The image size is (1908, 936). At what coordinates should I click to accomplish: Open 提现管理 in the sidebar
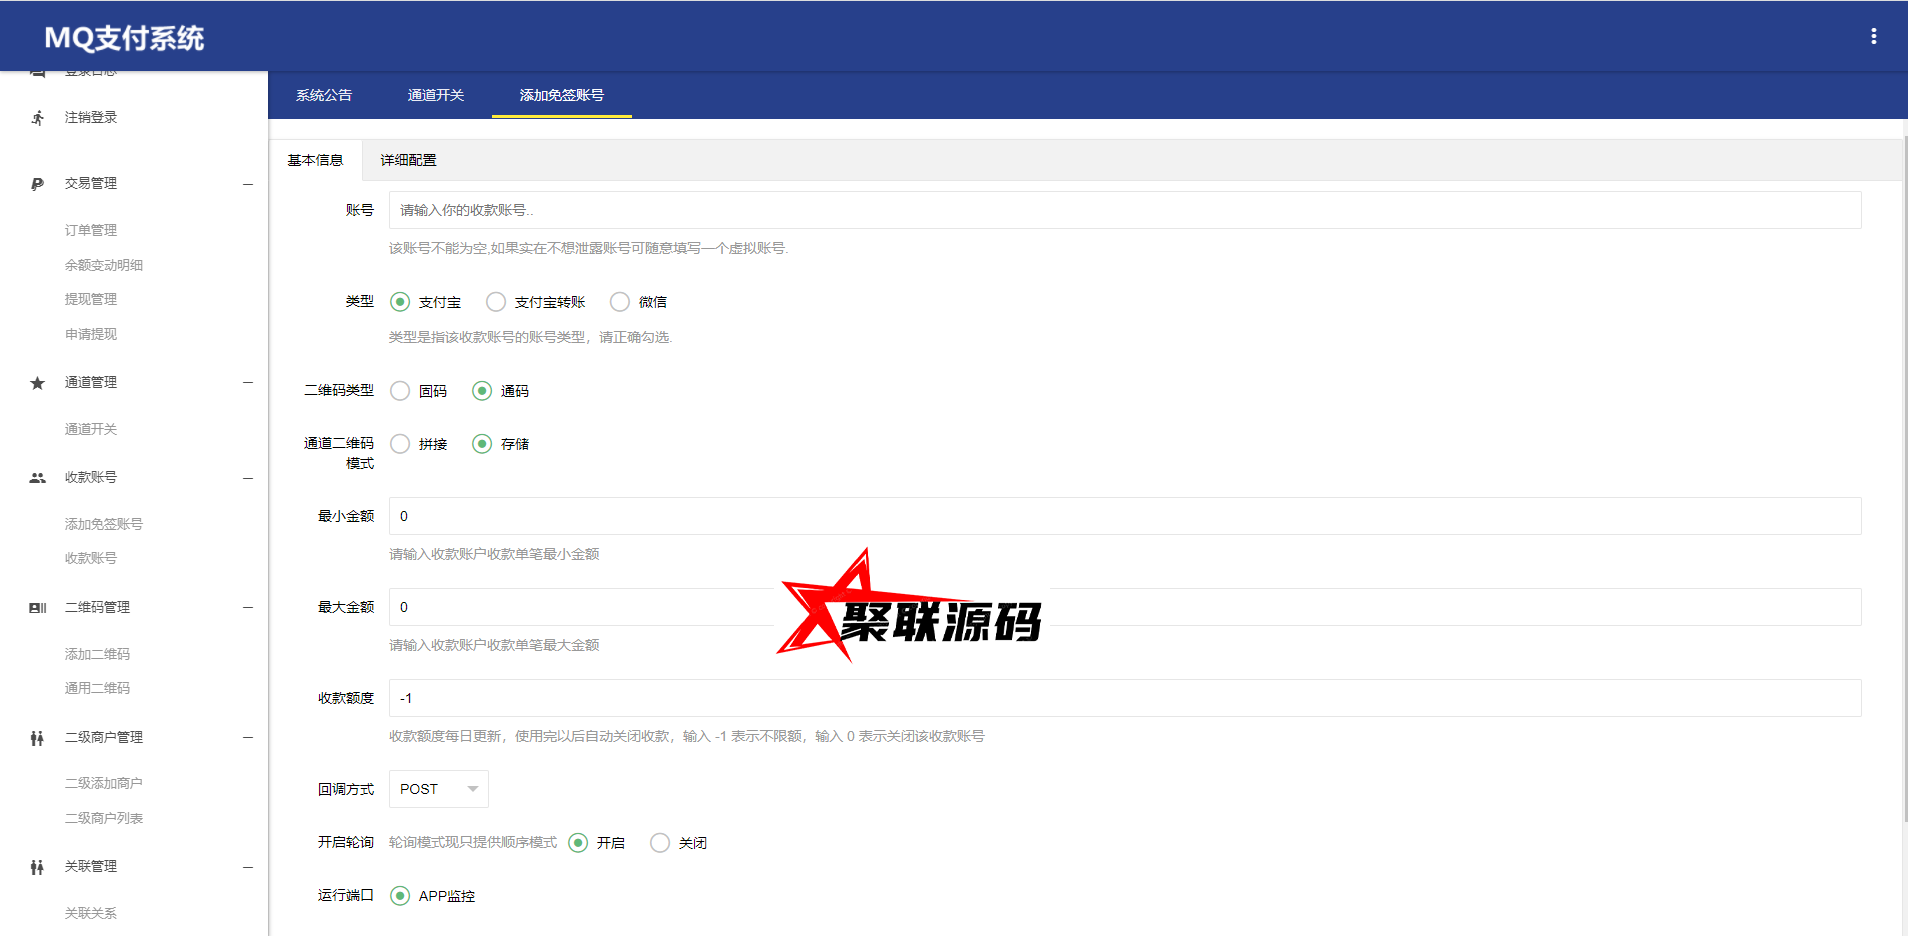pos(91,300)
